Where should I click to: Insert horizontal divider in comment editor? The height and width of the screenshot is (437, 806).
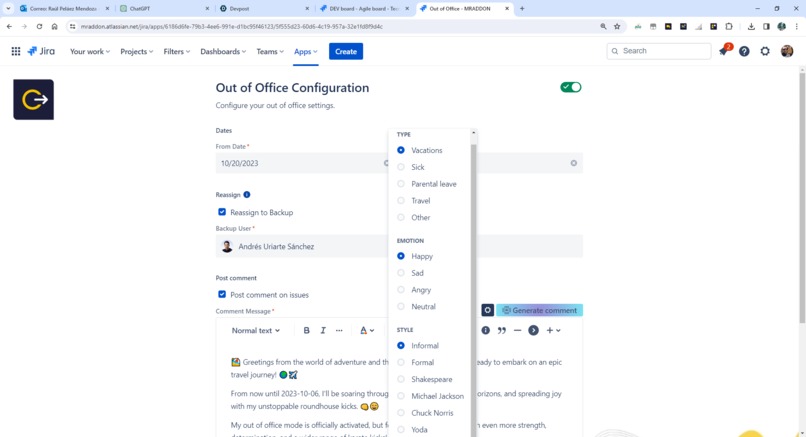(x=518, y=331)
